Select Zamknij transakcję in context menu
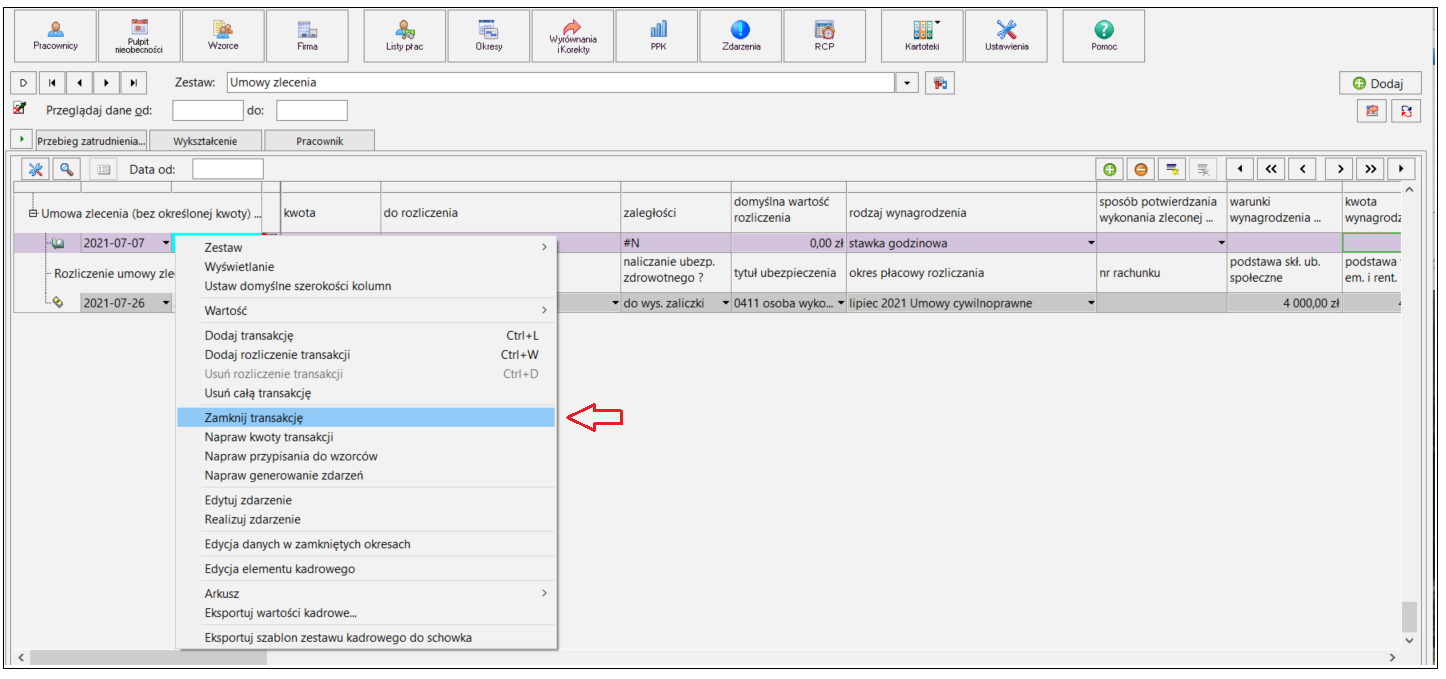Screen dimensions: 1446x679 366,417
